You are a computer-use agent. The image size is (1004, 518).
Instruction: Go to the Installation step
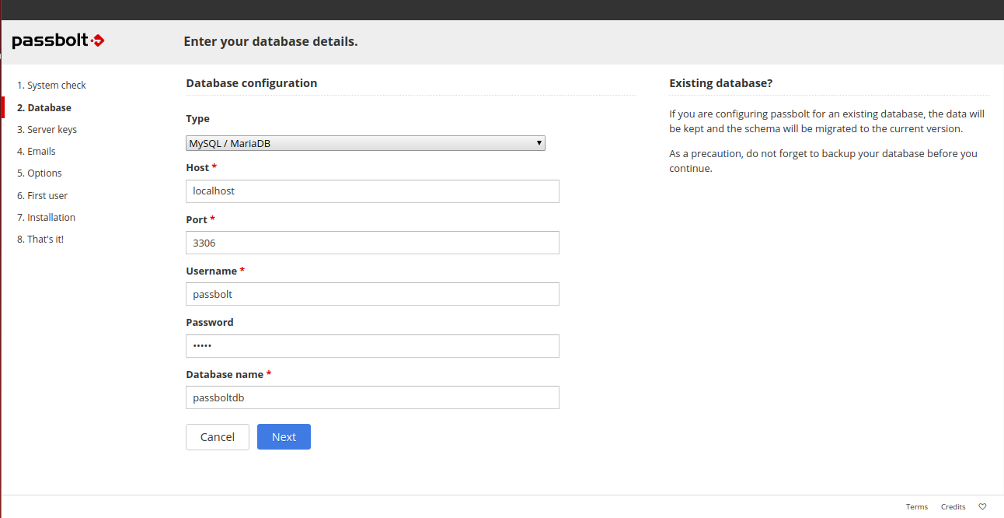(46, 217)
